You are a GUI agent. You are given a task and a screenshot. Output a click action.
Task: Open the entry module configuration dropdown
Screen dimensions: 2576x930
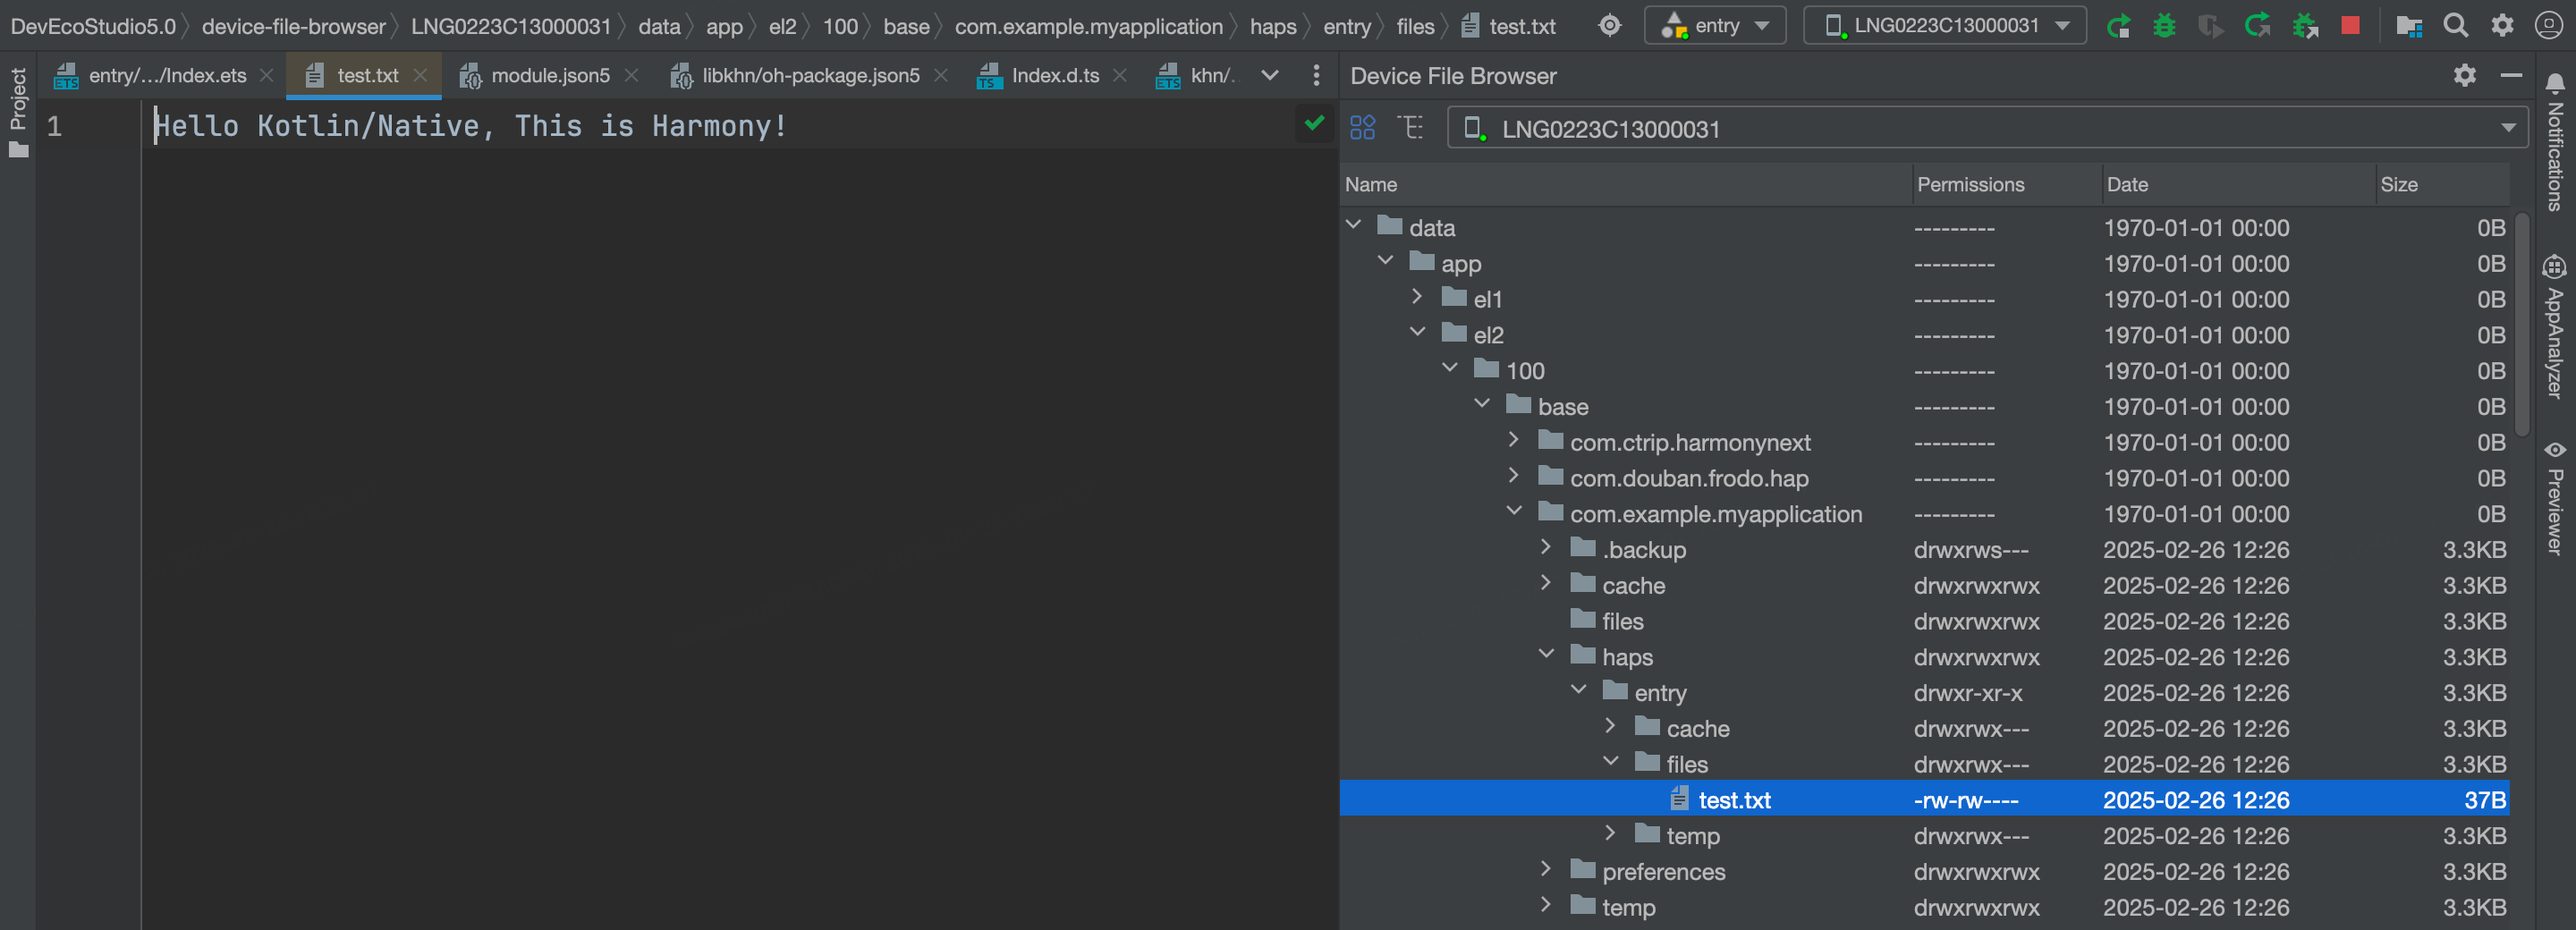click(1716, 26)
